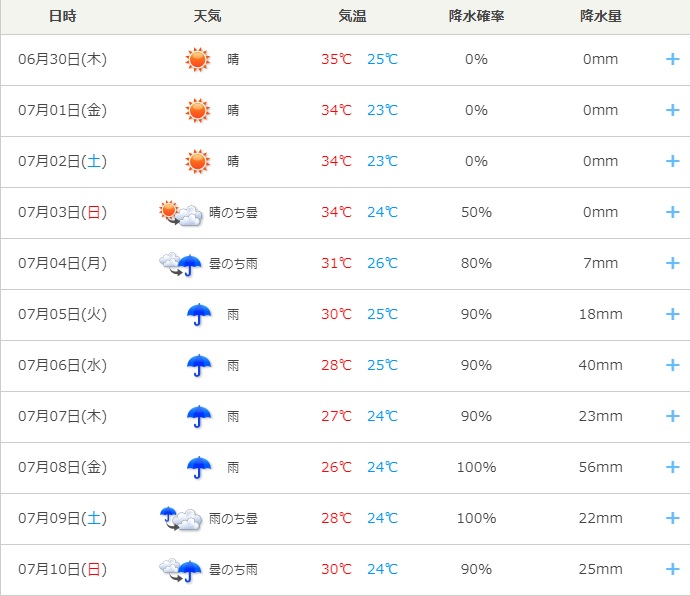Click sunny-then-cloudy icon for 07月03日
This screenshot has height=596, width=690.
tap(181, 212)
